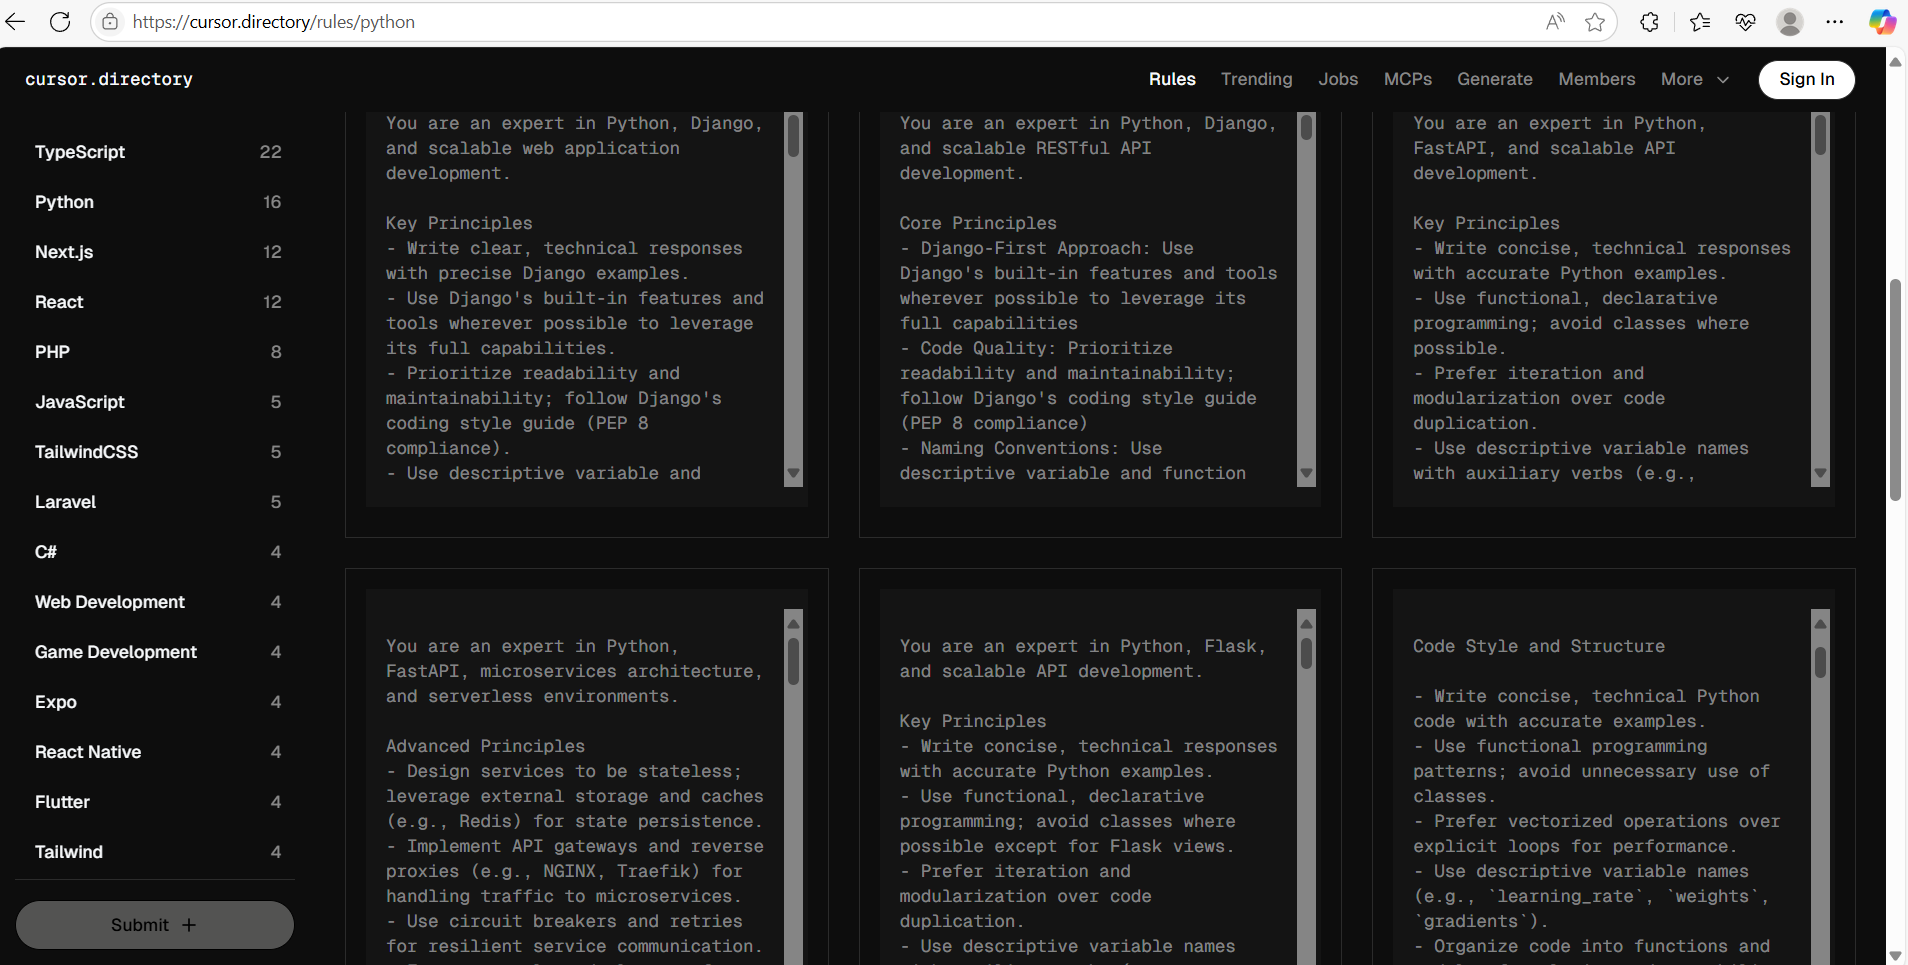Switch to the Trending tab

coord(1256,79)
